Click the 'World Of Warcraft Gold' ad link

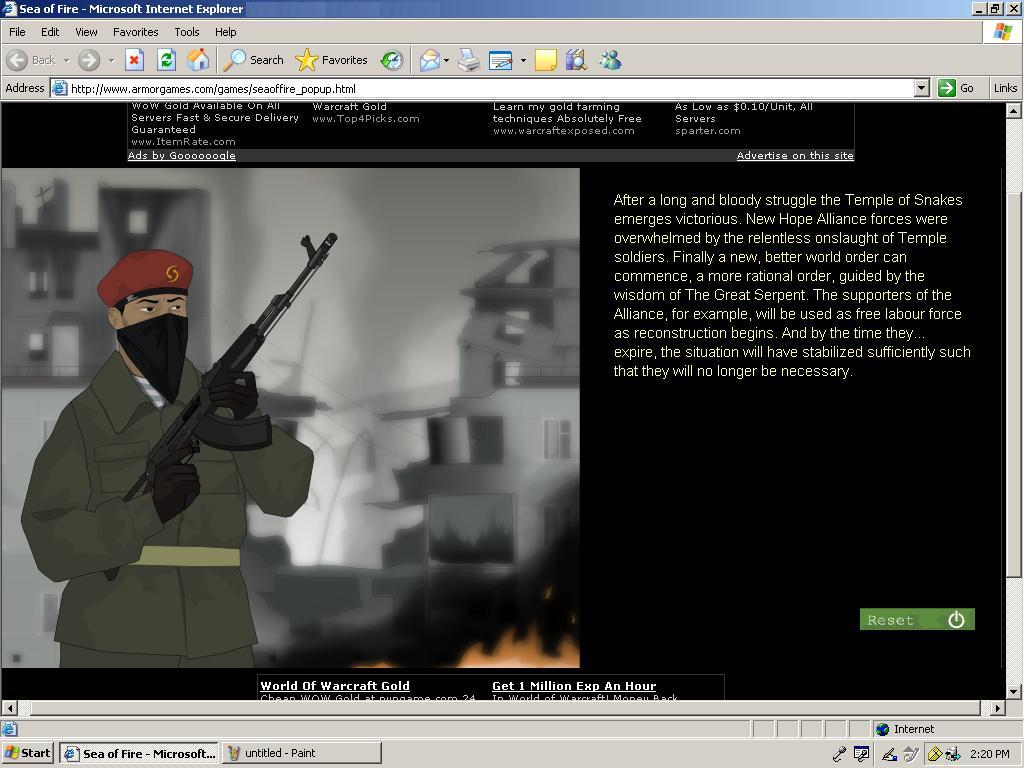point(335,686)
